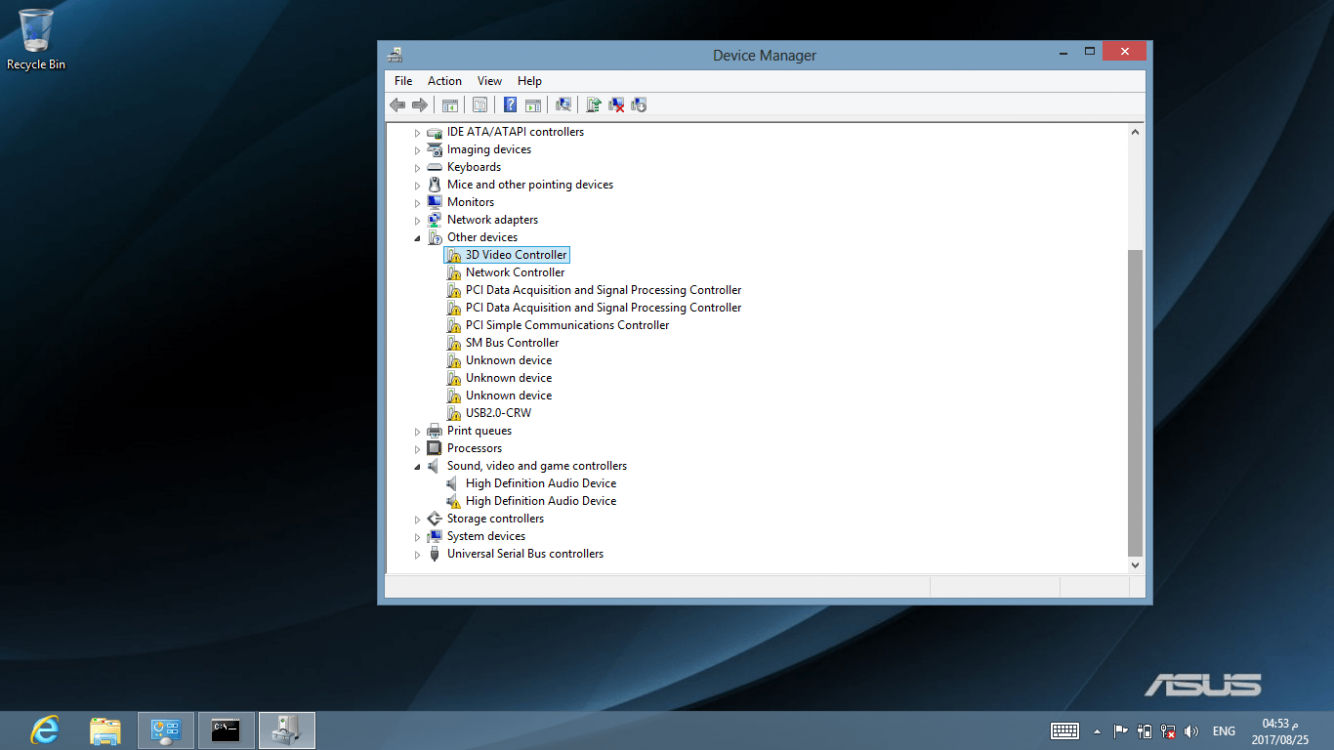Expand the Imaging devices node

(x=418, y=150)
